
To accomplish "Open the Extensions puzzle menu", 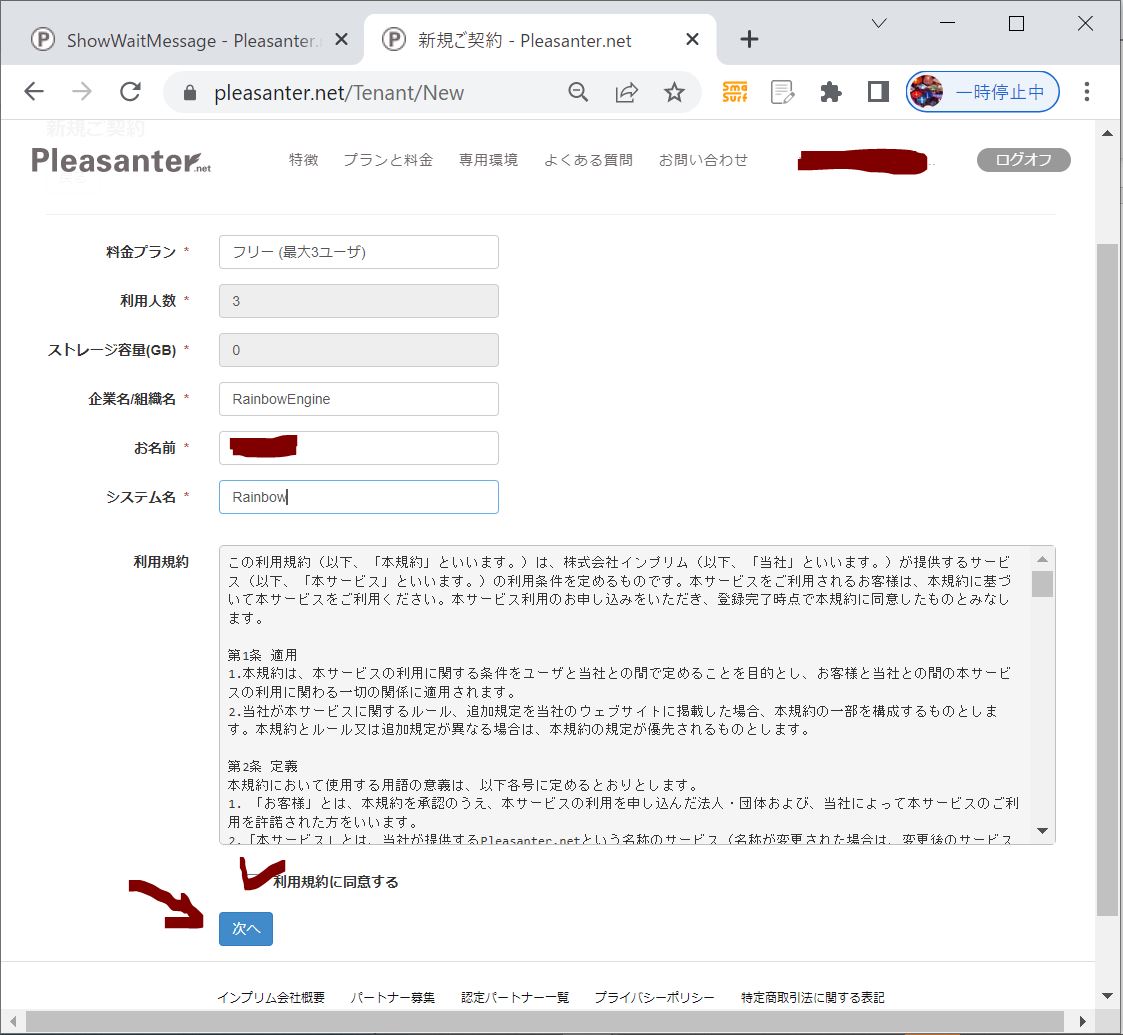I will [x=831, y=92].
